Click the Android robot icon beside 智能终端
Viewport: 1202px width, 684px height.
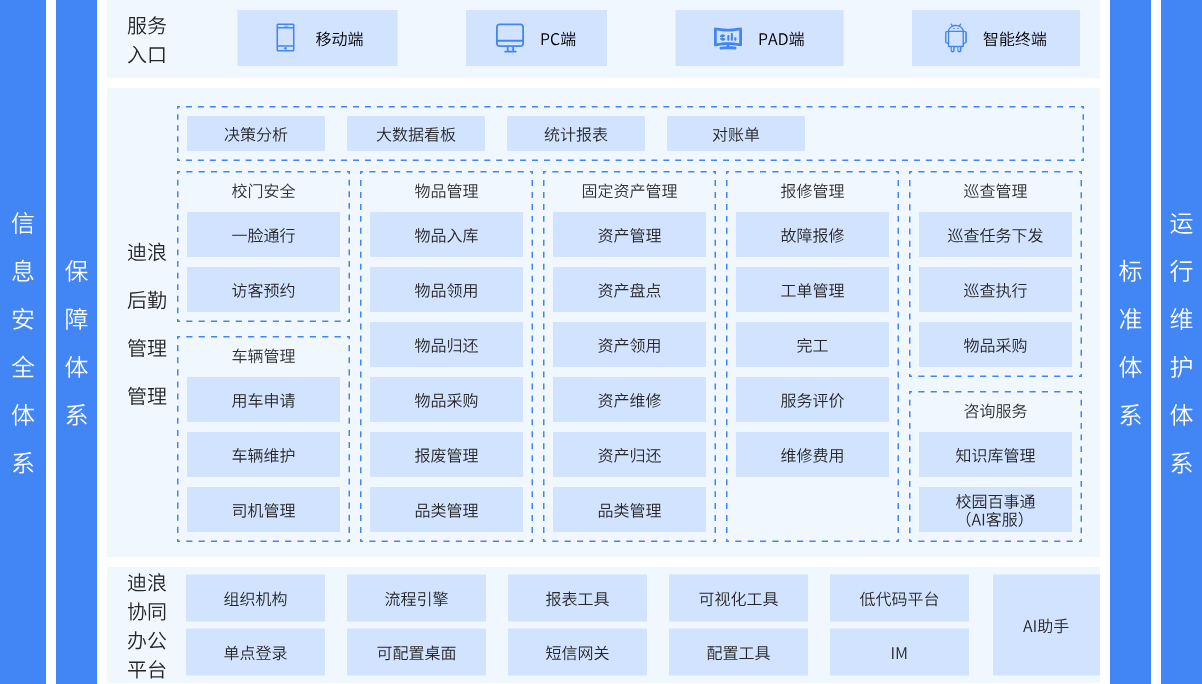pyautogui.click(x=955, y=38)
